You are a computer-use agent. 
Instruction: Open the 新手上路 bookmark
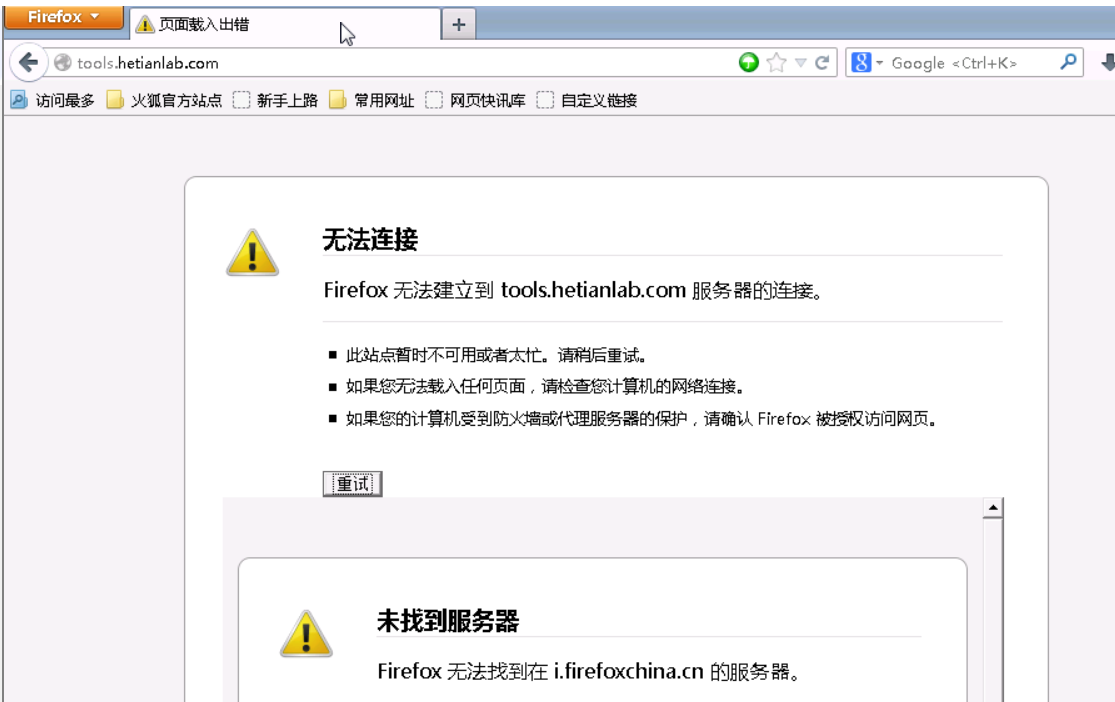pyautogui.click(x=276, y=100)
